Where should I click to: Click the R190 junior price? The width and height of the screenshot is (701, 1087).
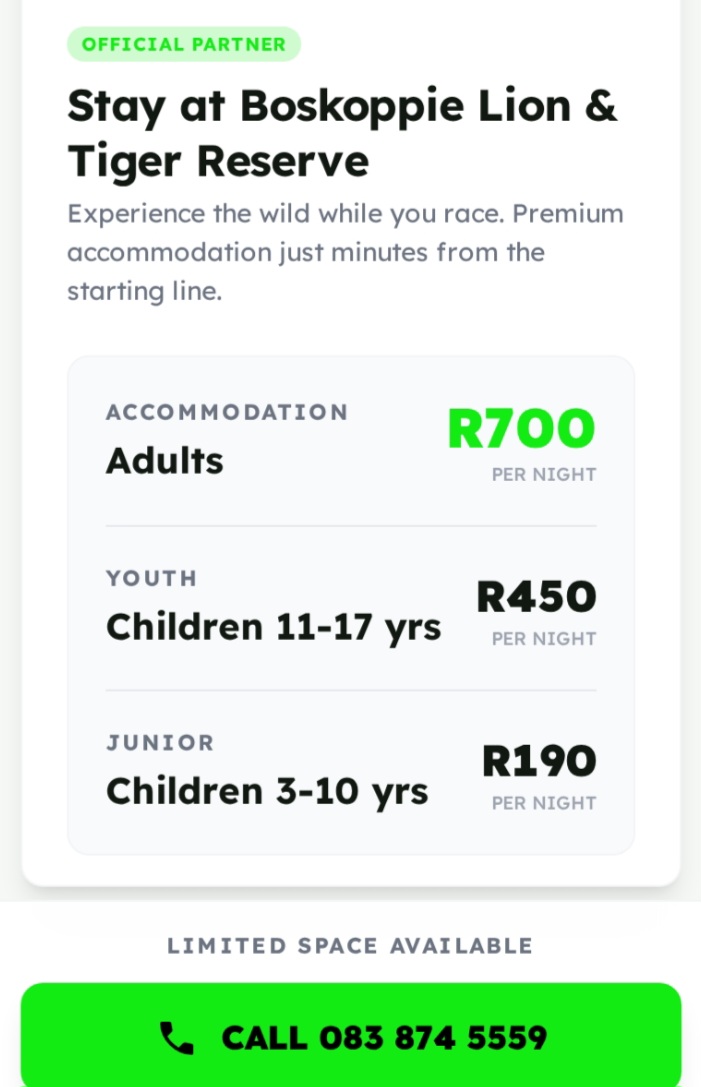point(539,761)
